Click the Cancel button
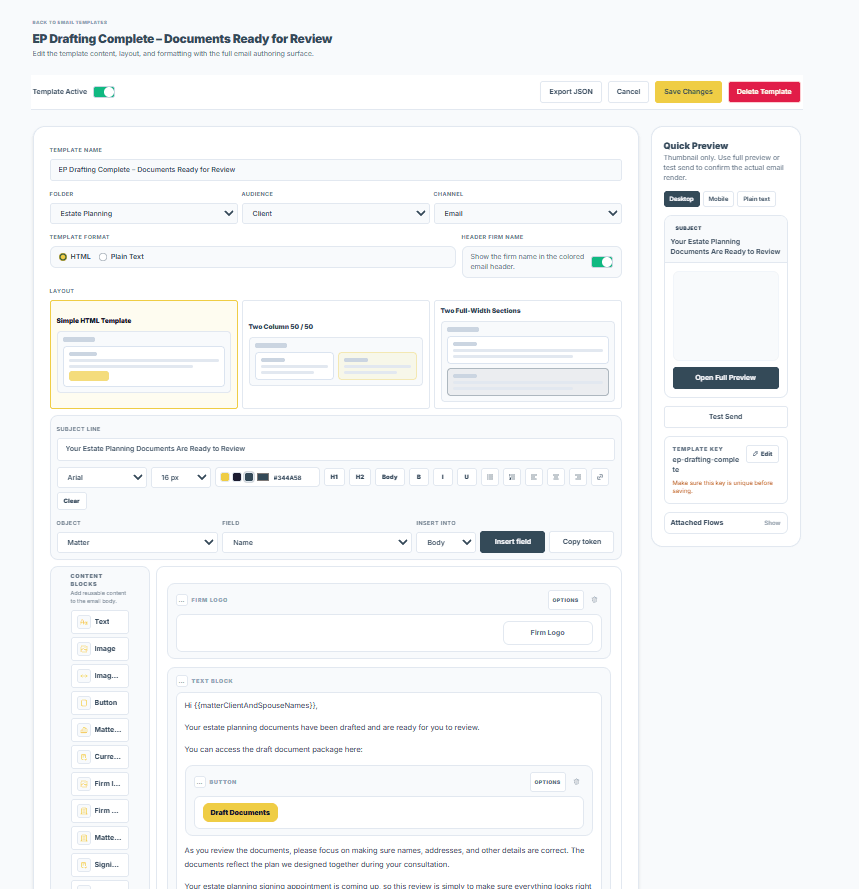The width and height of the screenshot is (859, 889). tap(628, 92)
